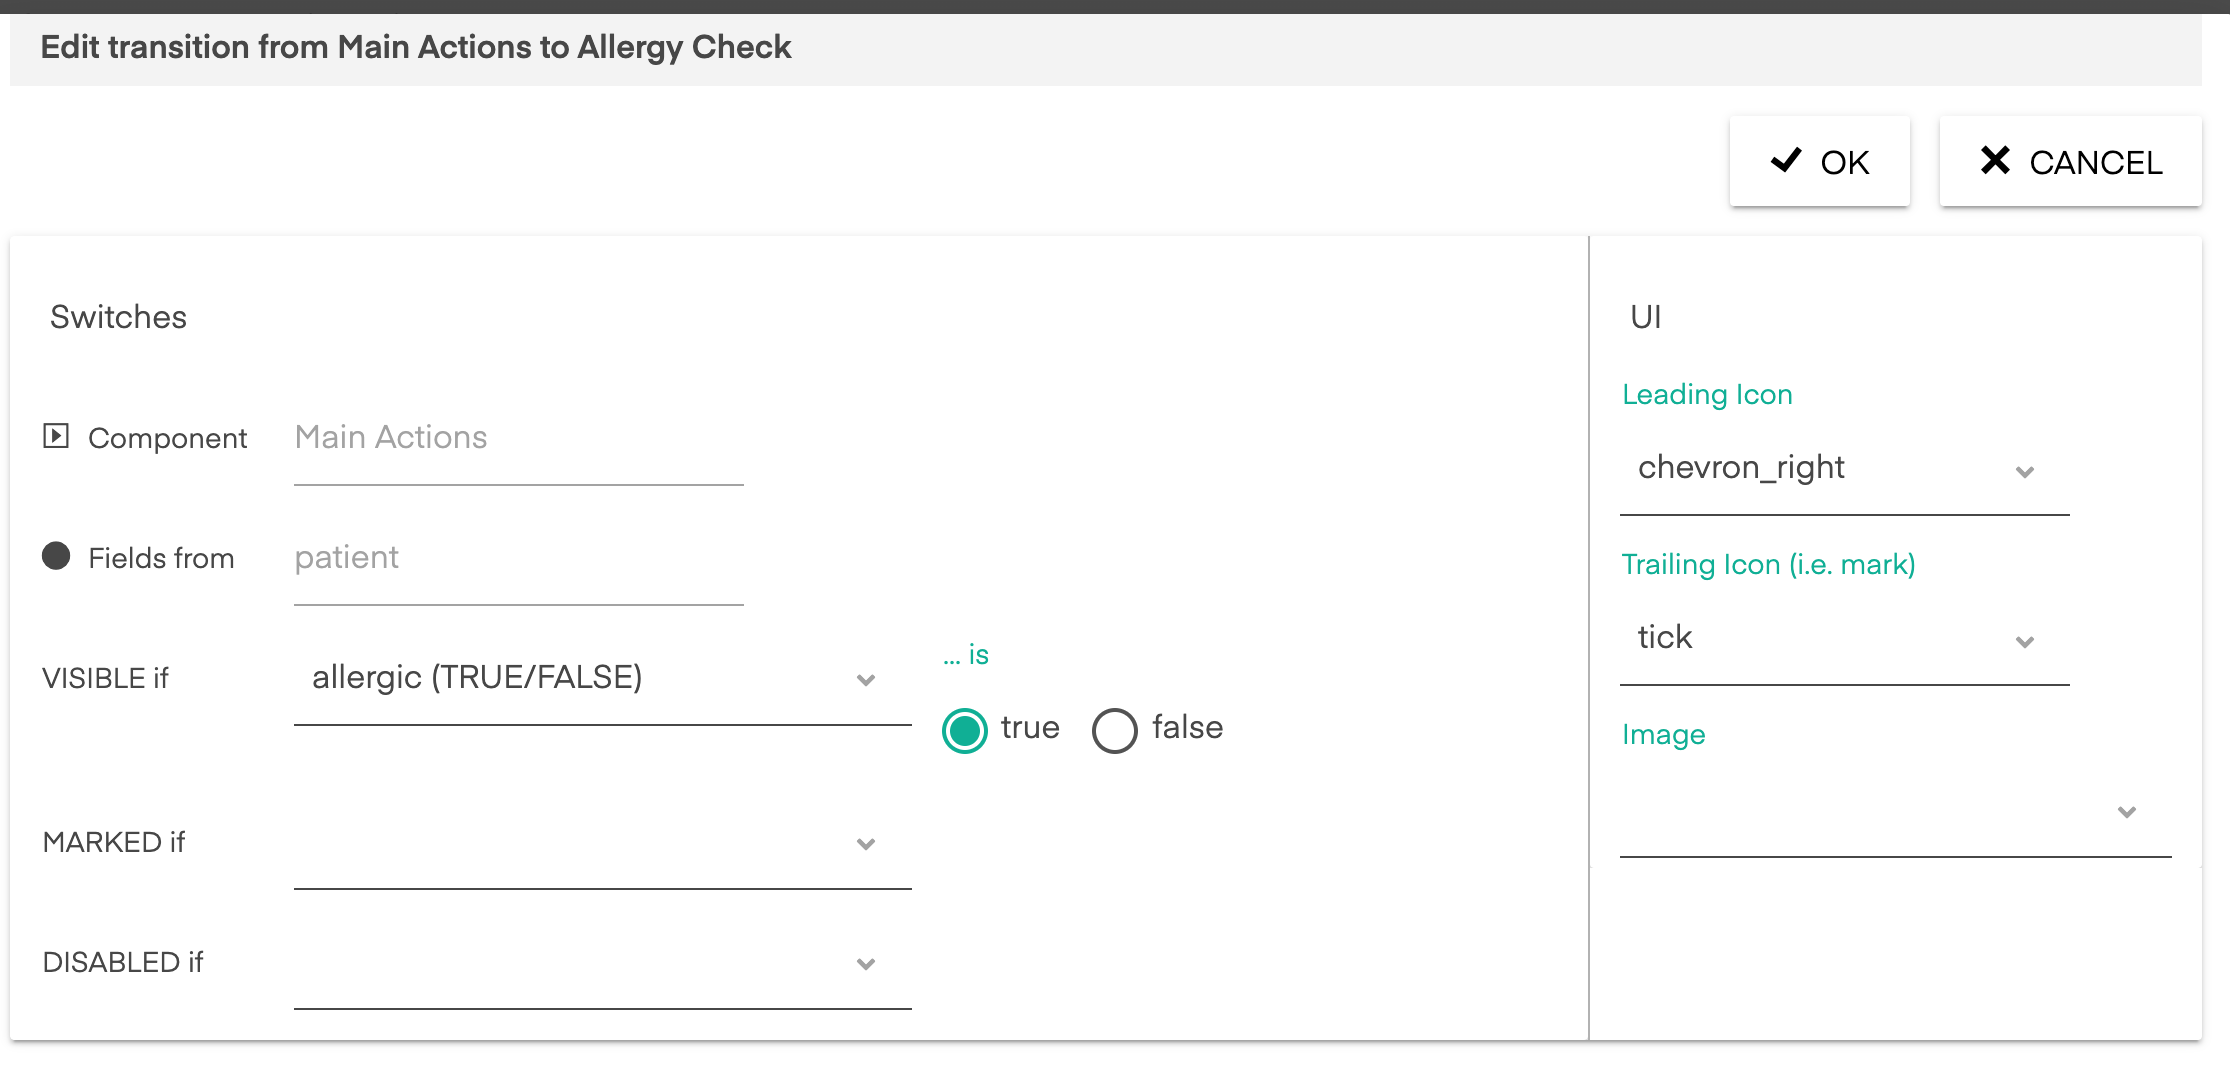The width and height of the screenshot is (2230, 1066).
Task: Confirm the transition with OK
Action: click(1820, 161)
